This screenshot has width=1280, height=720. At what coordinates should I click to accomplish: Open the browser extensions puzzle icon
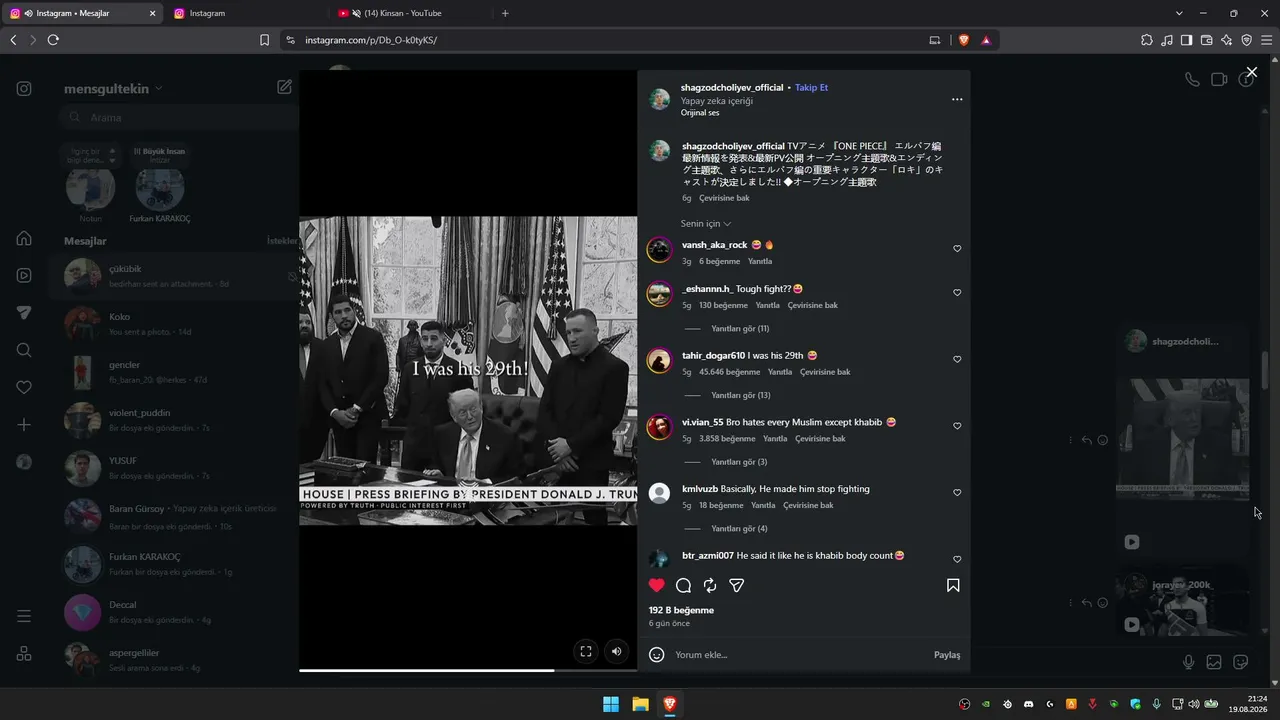[x=1147, y=40]
